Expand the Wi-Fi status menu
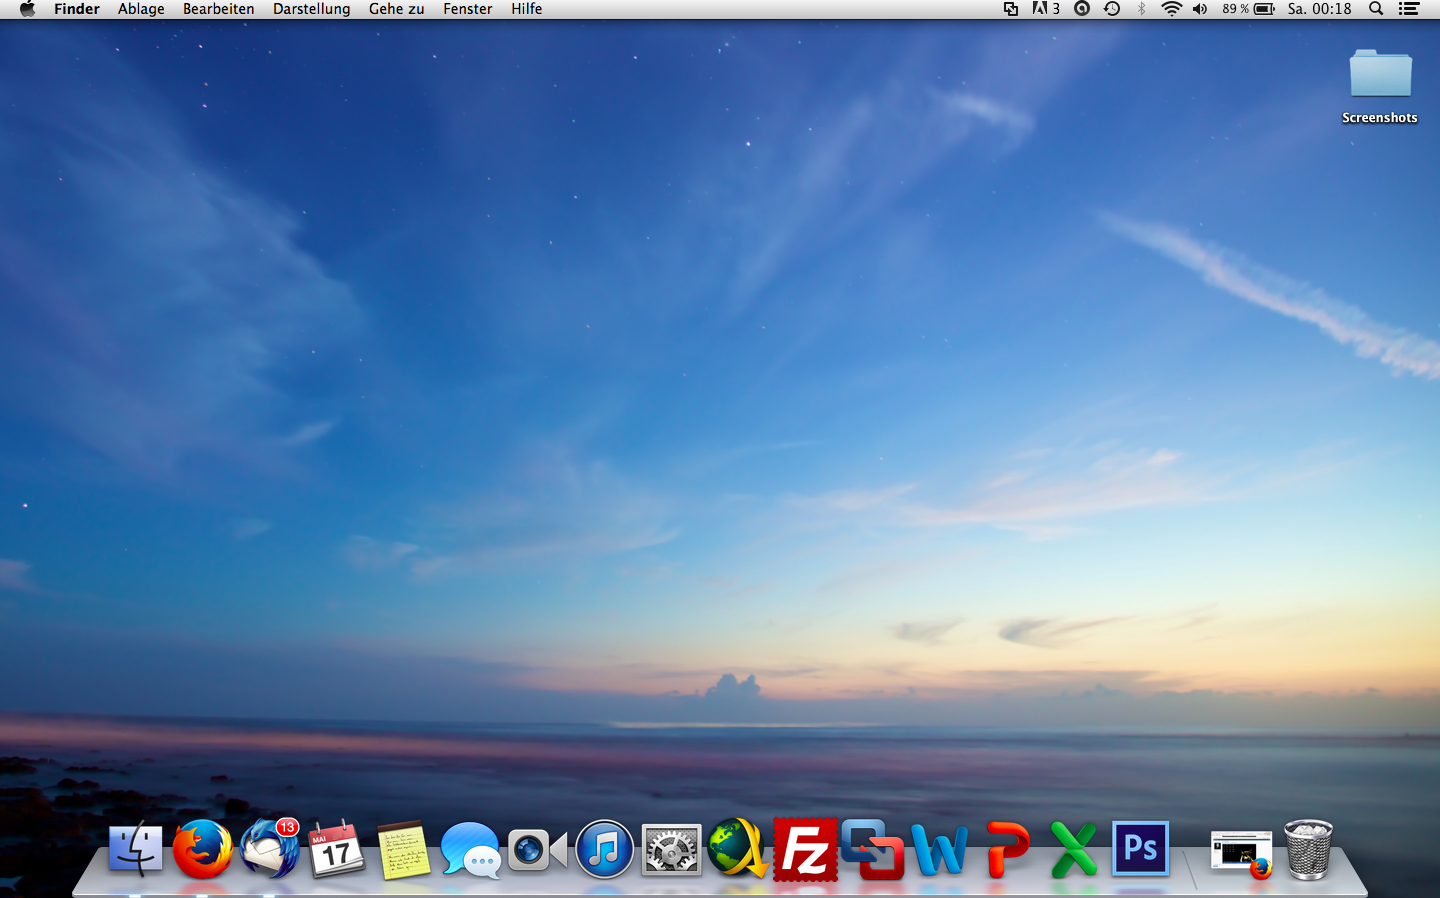 [1171, 9]
